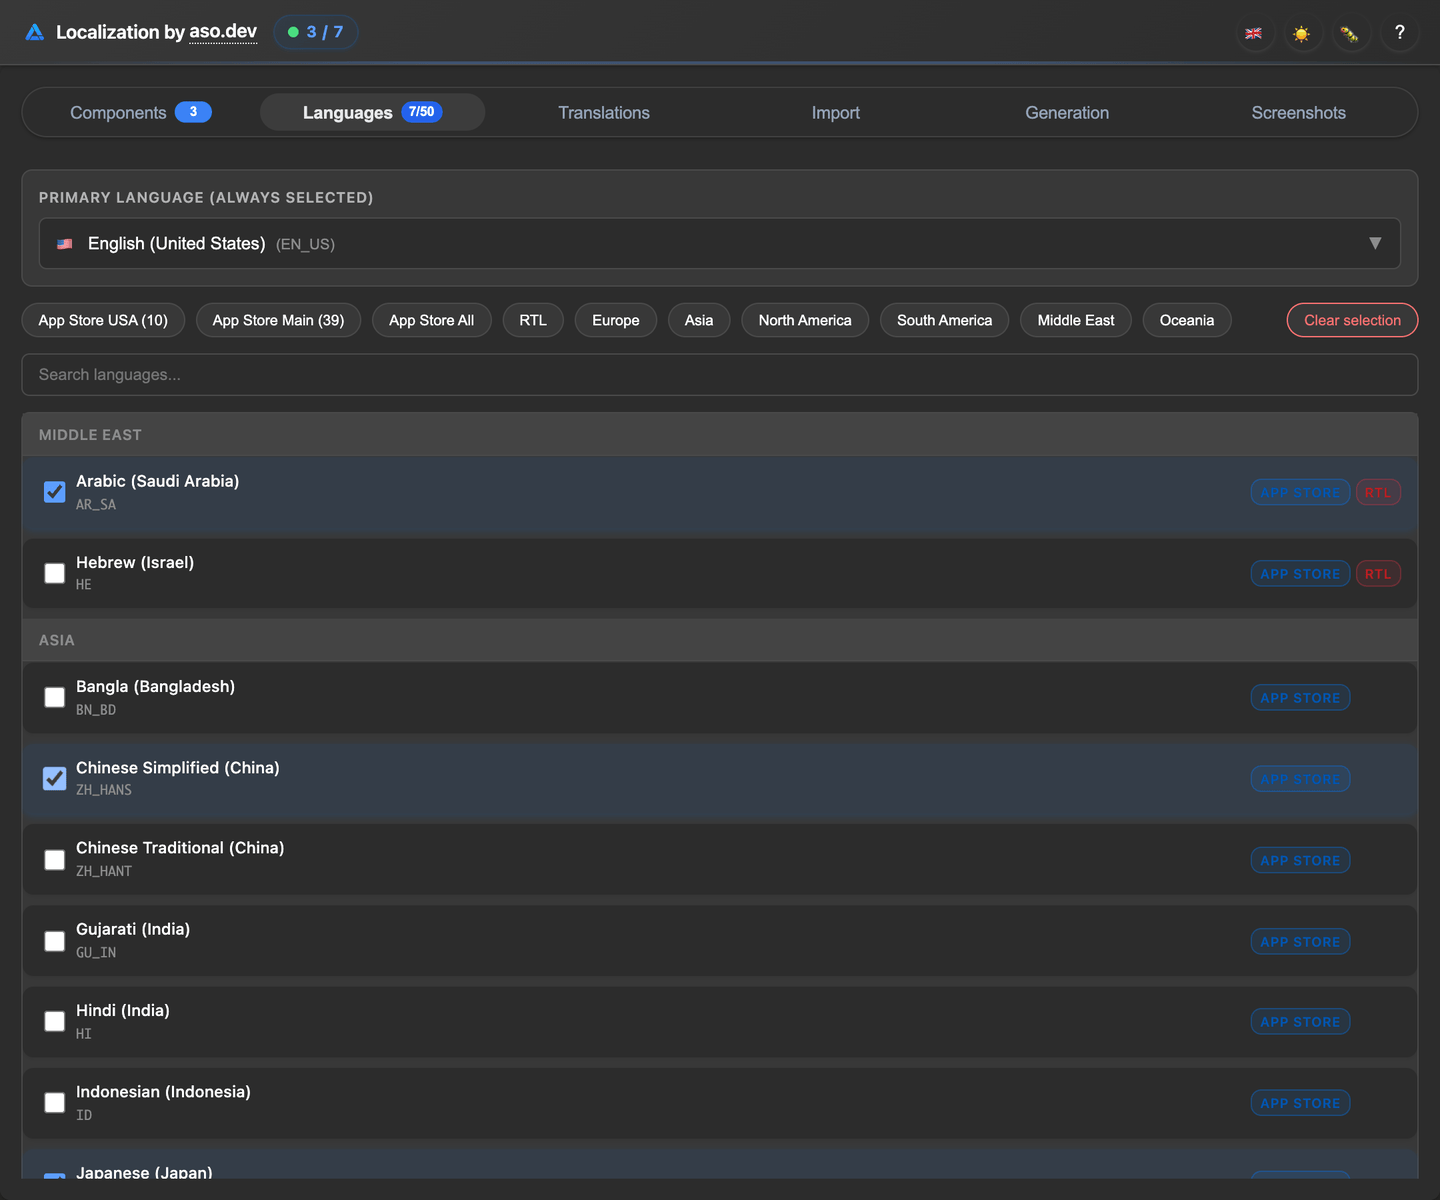Click the green status dot 3/7 indicator

point(293,32)
